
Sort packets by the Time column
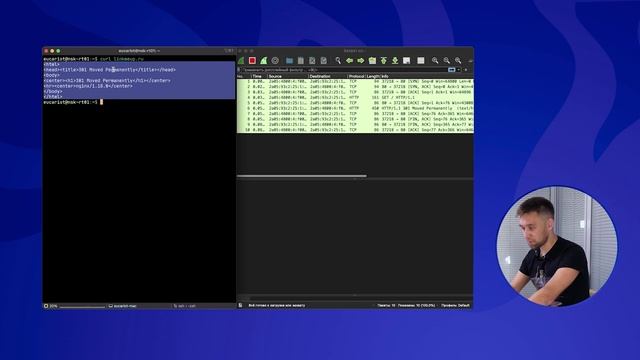coord(259,76)
